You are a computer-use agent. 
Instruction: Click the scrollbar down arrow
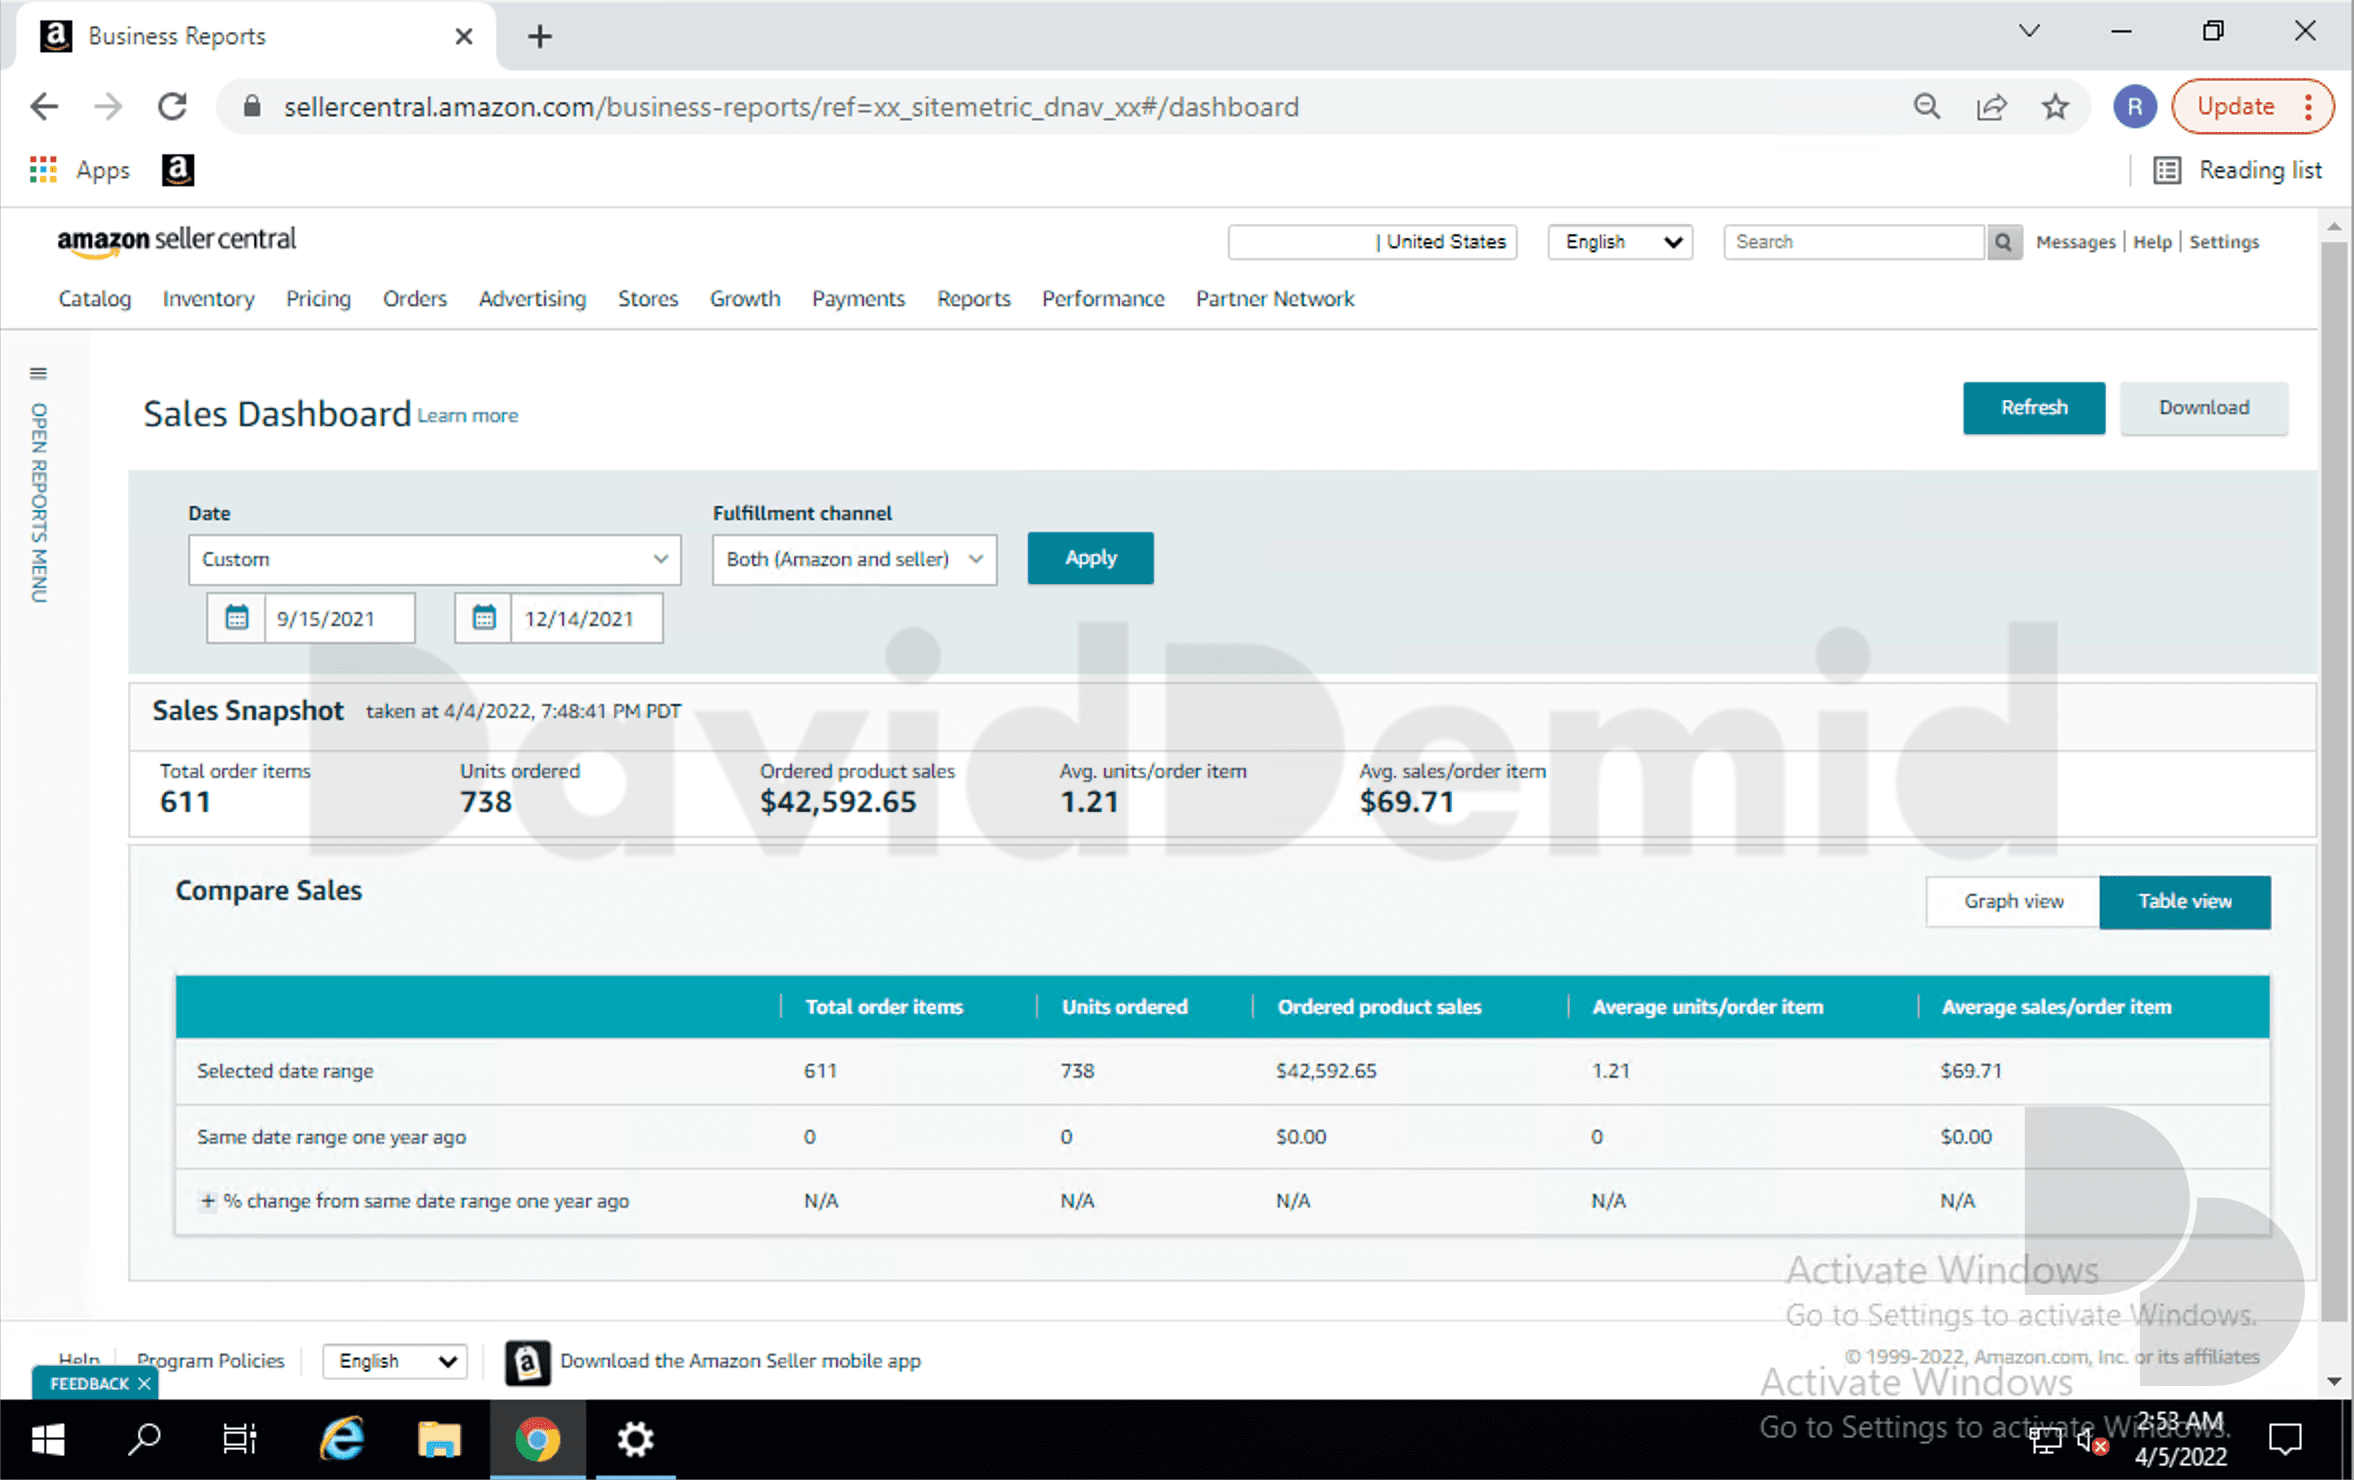[x=2334, y=1381]
